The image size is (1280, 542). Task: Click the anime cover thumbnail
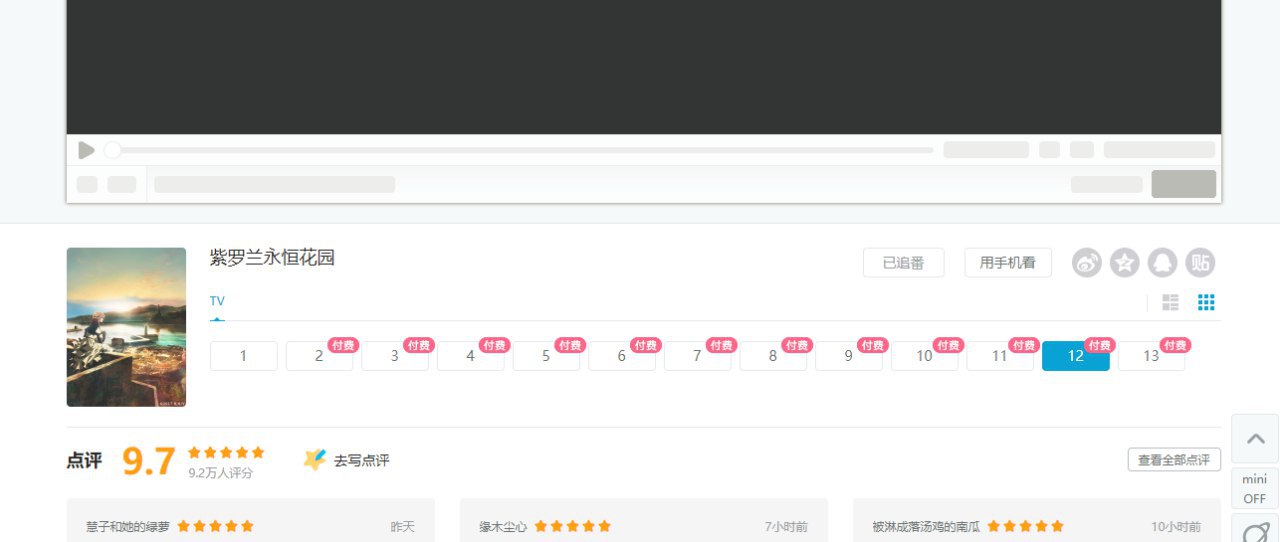tap(126, 327)
